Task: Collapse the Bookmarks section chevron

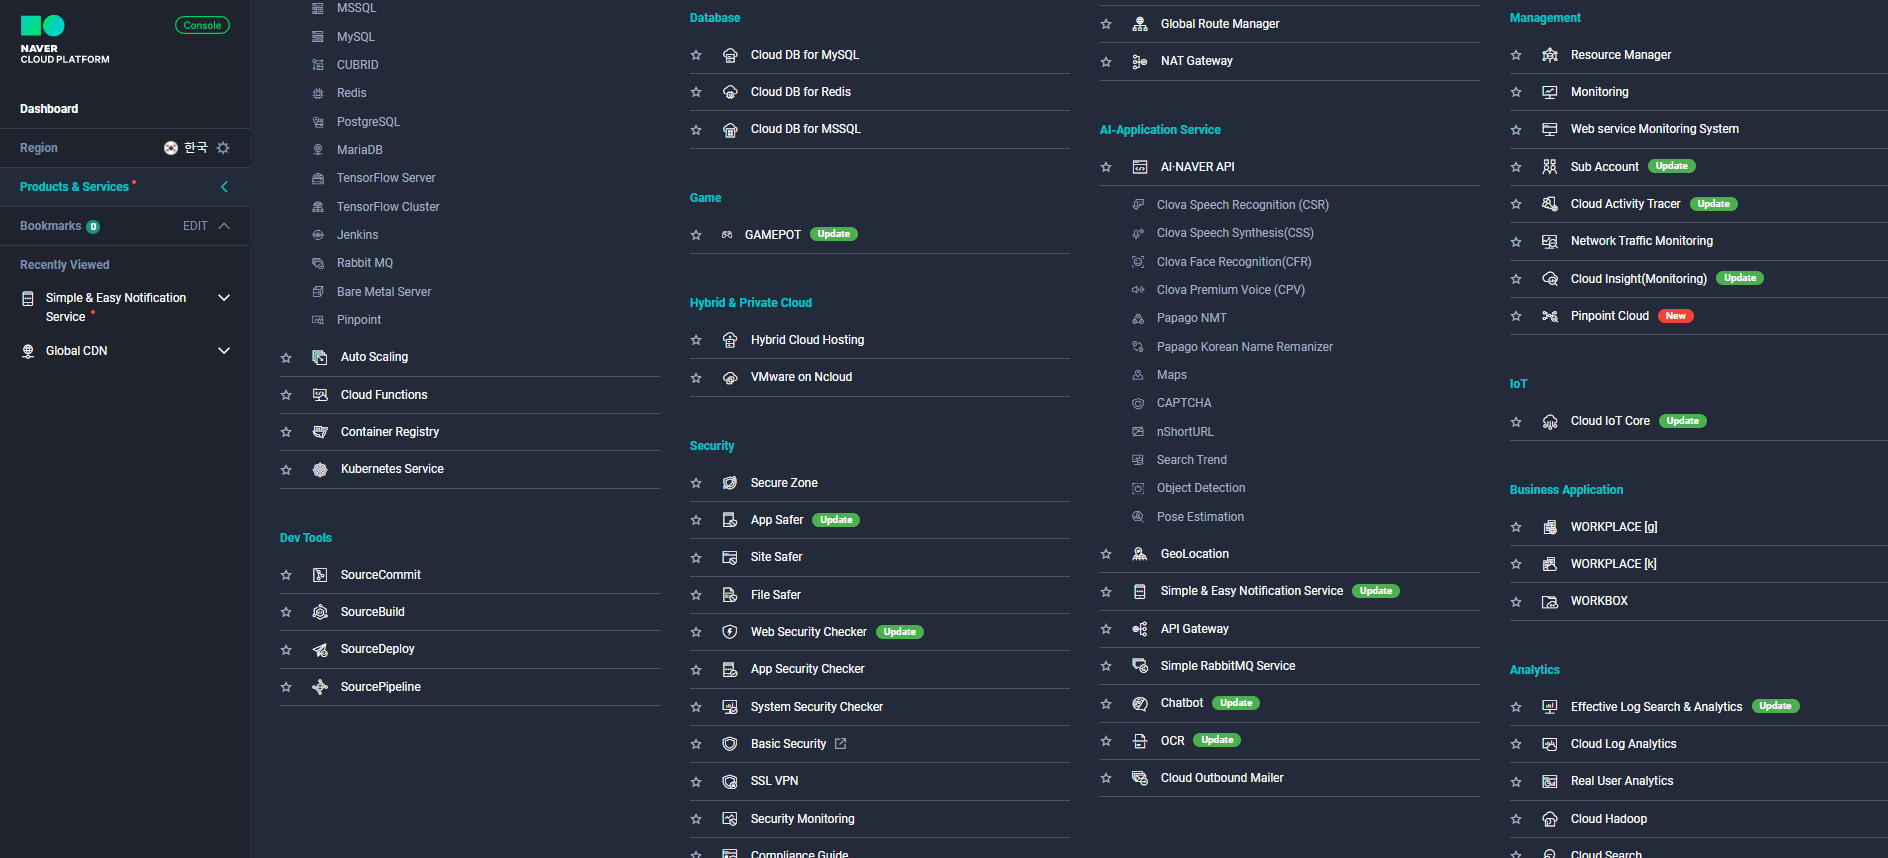Action: coord(224,226)
